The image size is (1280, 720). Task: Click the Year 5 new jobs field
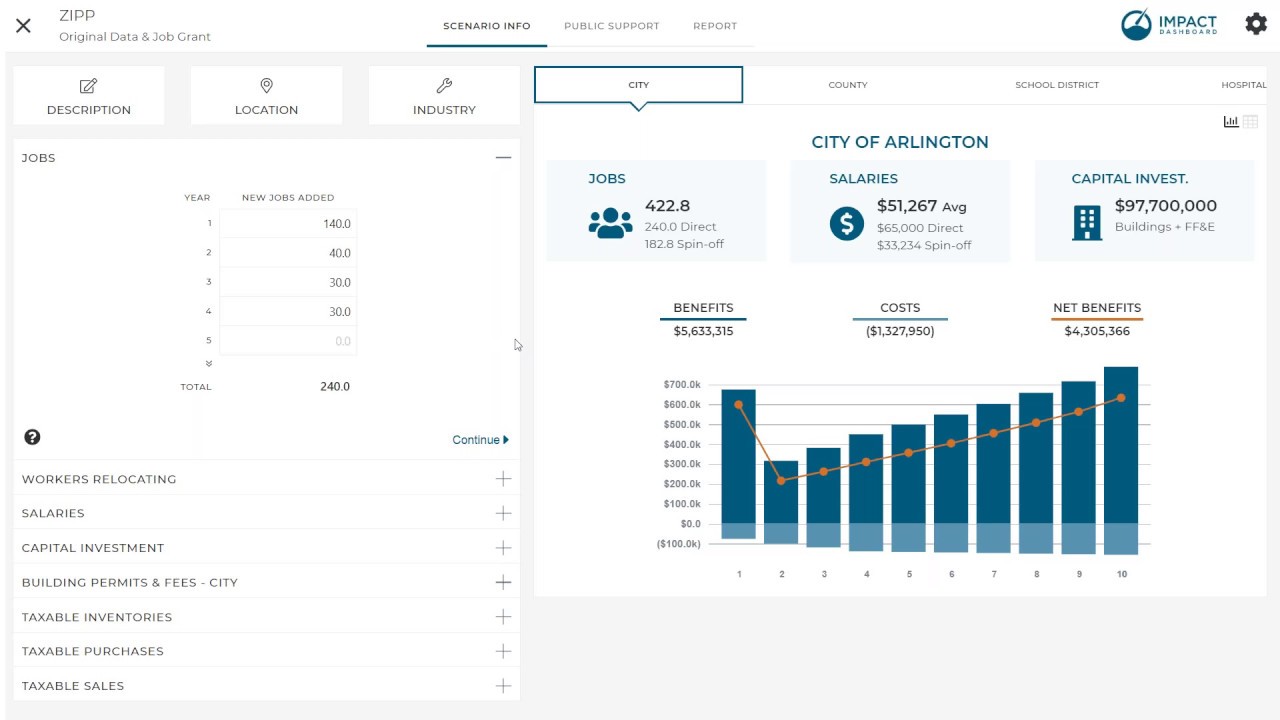tap(288, 341)
